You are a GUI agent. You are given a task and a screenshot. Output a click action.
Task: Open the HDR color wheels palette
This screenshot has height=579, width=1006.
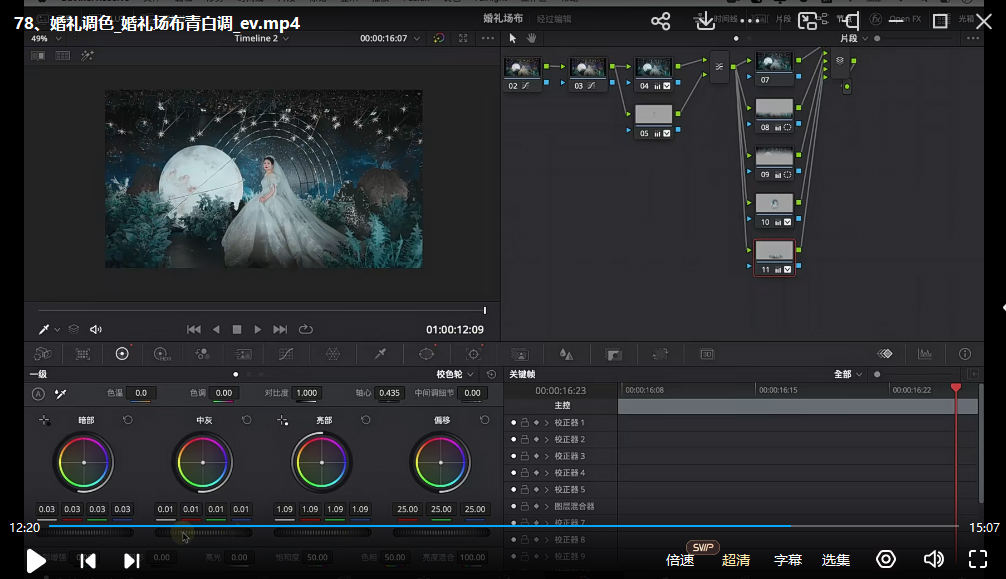click(161, 354)
